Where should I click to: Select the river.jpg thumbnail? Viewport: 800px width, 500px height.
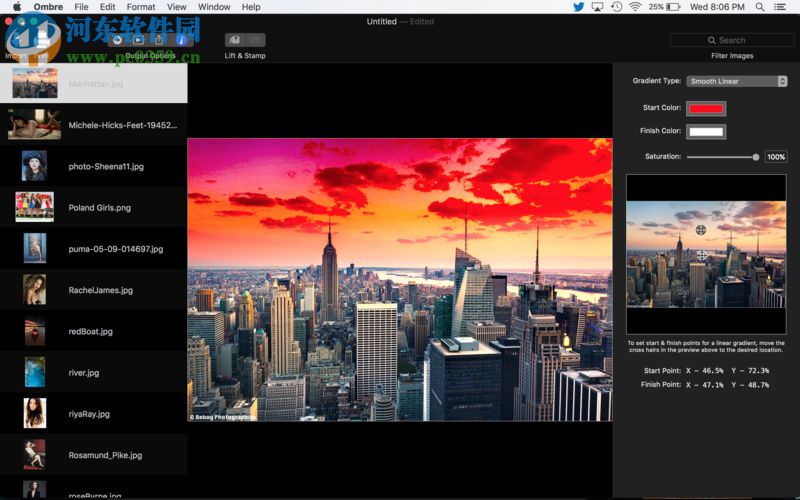(x=35, y=372)
